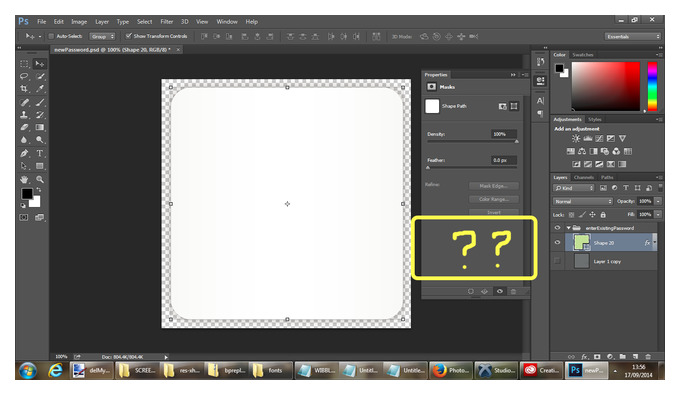
Task: Open the Normal blend mode dropdown
Action: [583, 202]
